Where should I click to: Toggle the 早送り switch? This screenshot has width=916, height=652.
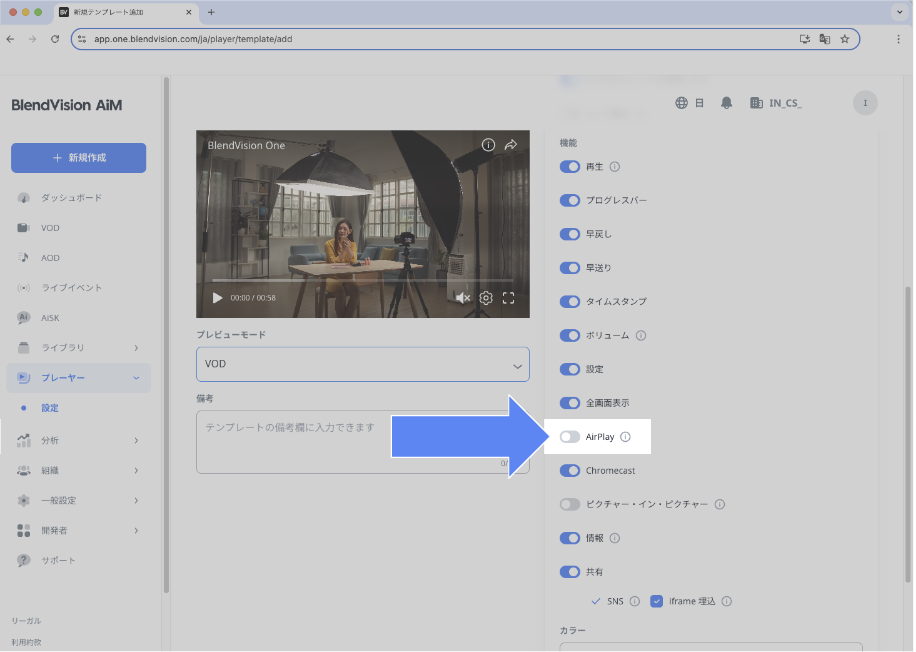tap(570, 268)
